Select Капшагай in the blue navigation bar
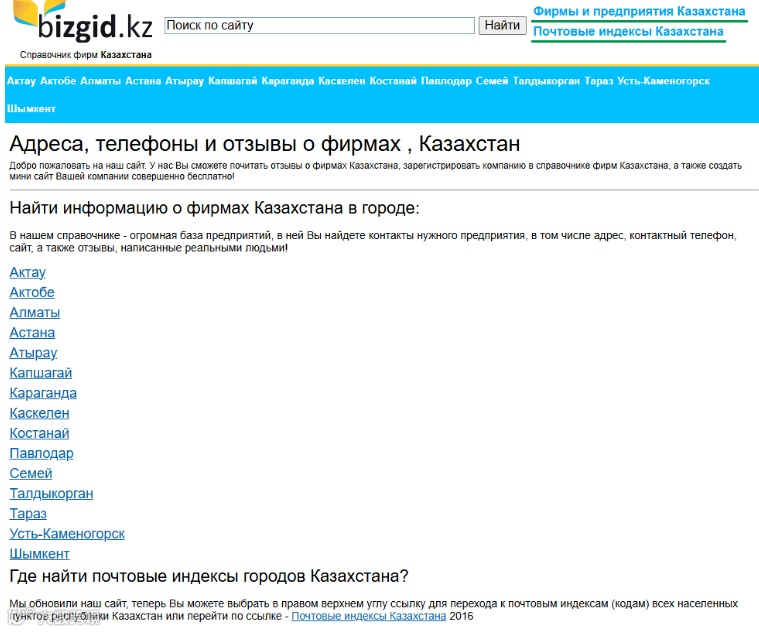This screenshot has width=759, height=632. [x=232, y=81]
